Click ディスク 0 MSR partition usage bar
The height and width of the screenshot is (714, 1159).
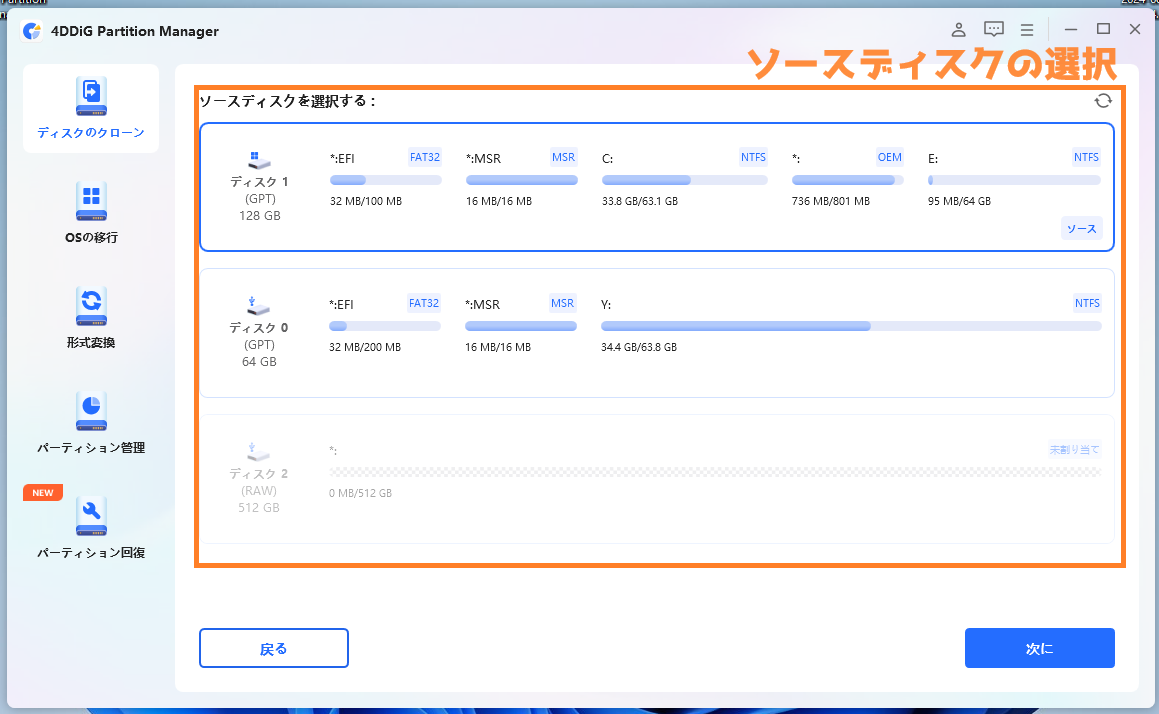point(520,326)
